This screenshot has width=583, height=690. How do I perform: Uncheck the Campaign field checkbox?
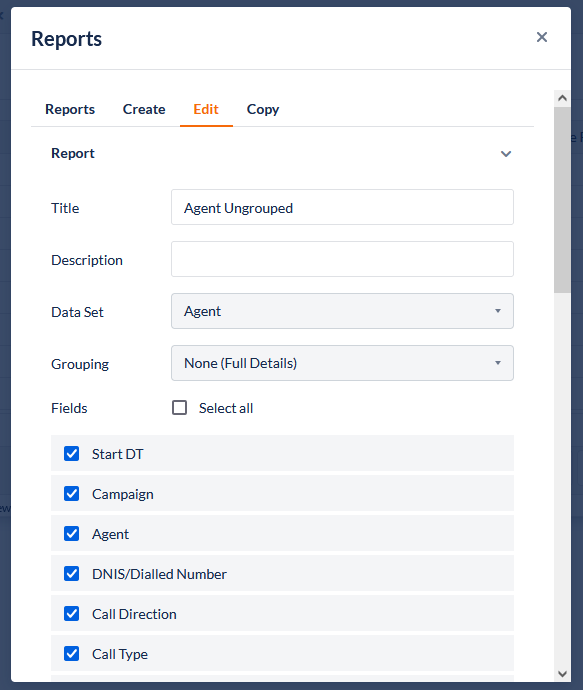pos(71,494)
